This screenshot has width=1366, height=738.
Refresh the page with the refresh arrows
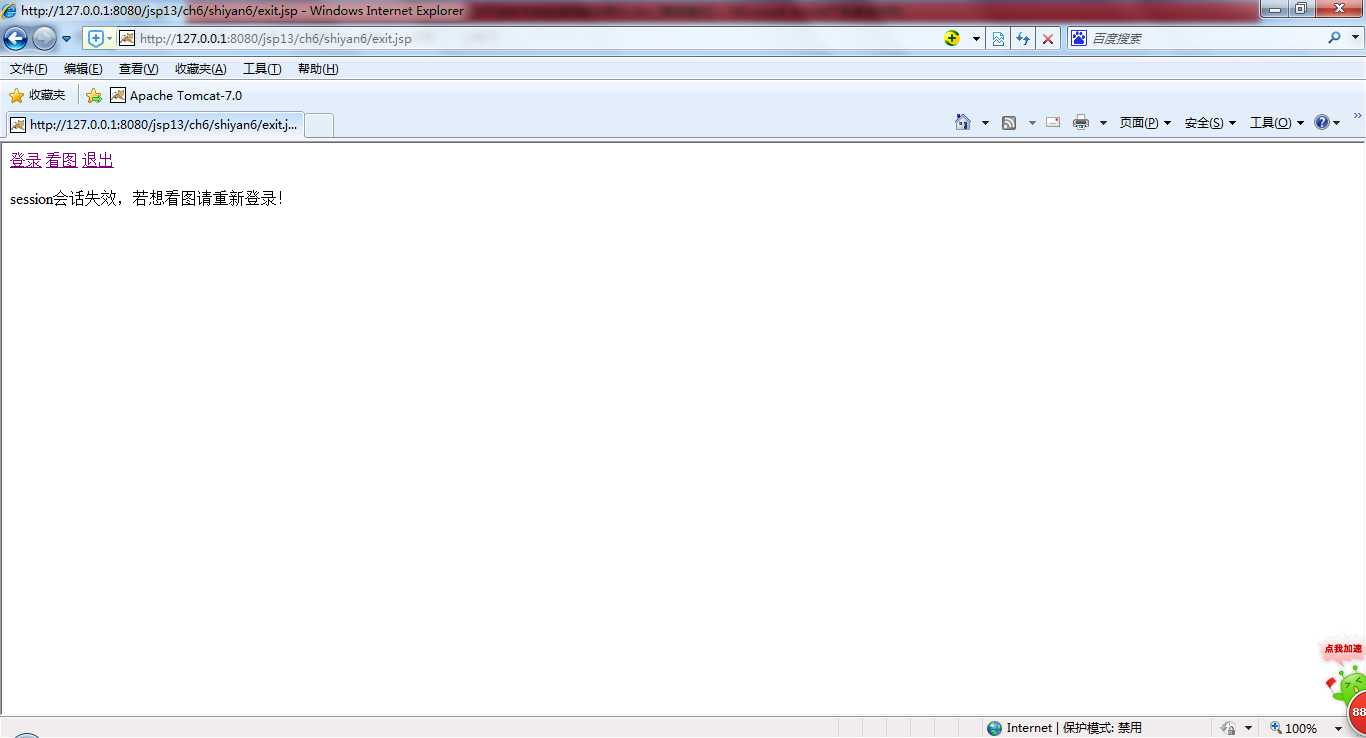pyautogui.click(x=1023, y=39)
